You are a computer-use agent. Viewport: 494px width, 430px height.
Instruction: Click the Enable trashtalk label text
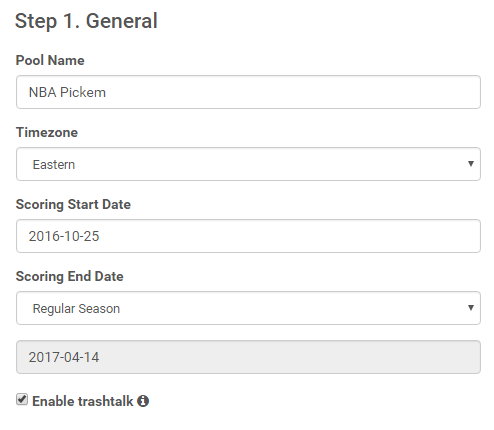click(x=83, y=401)
